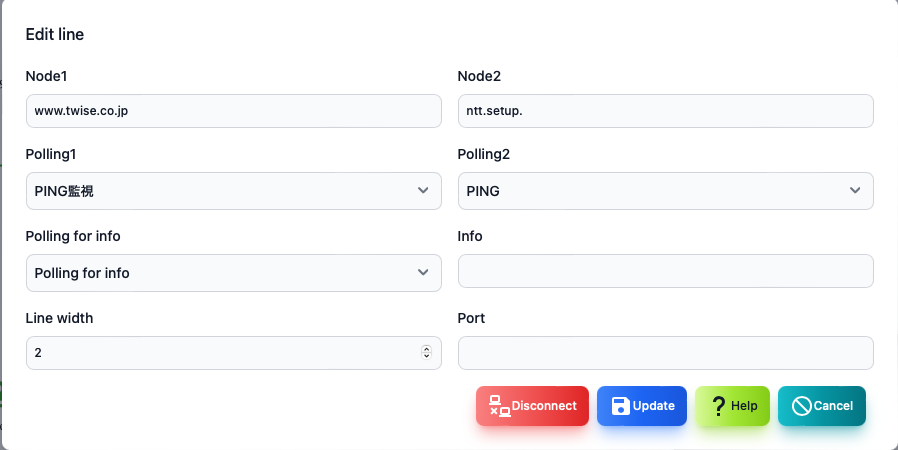This screenshot has width=898, height=450.
Task: Click the network disconnect icon on red button
Action: (499, 406)
